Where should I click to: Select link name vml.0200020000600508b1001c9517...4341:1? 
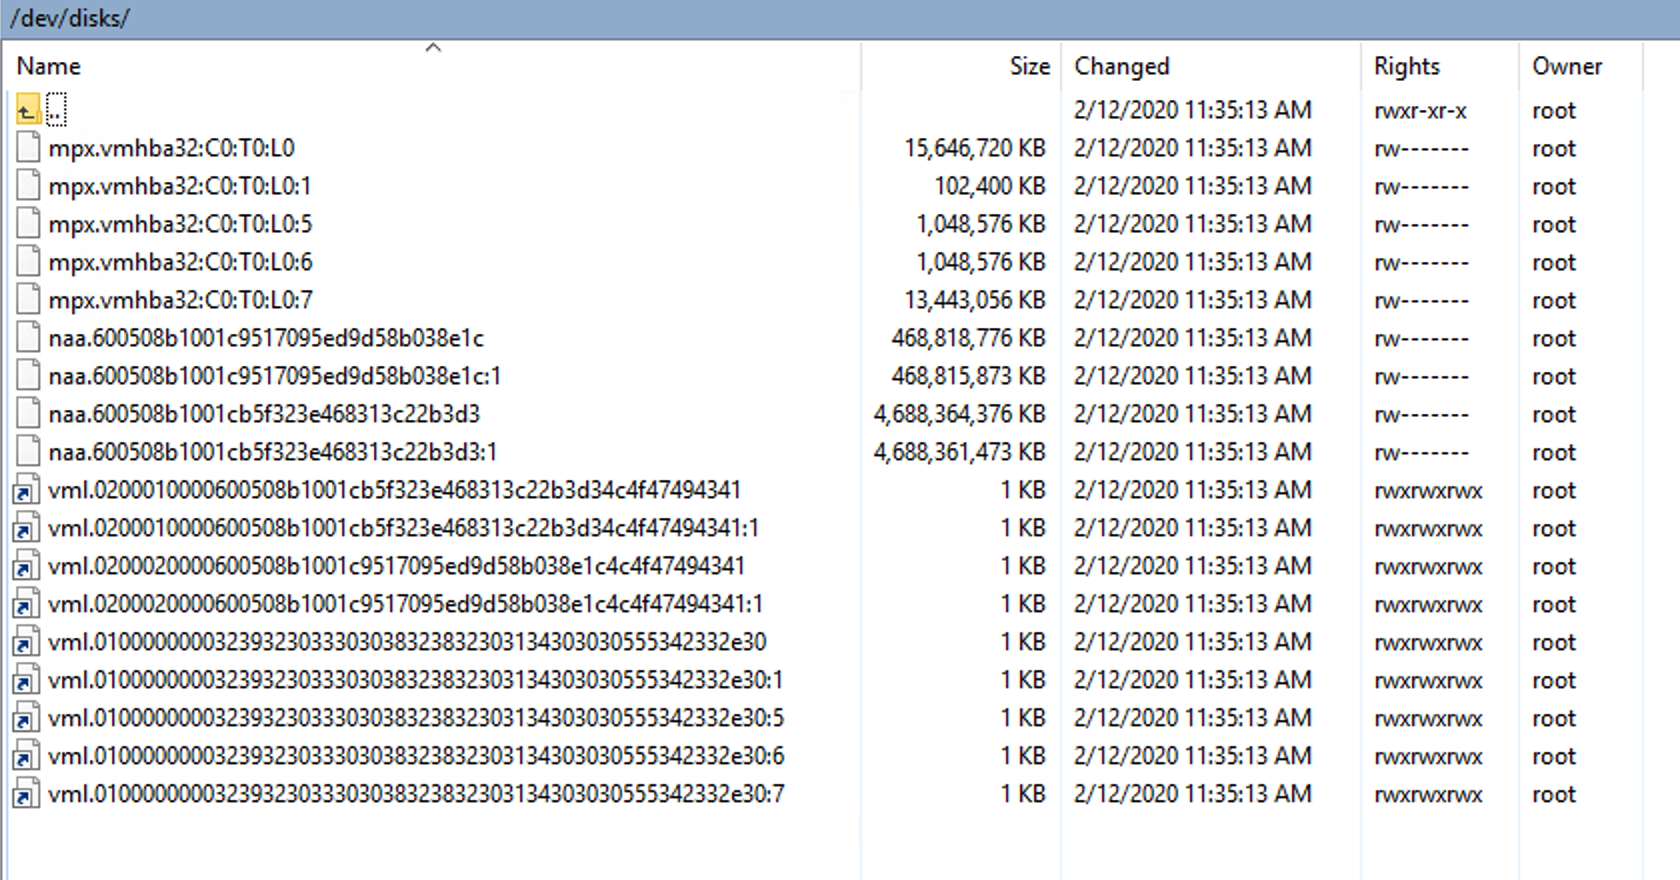pyautogui.click(x=405, y=604)
